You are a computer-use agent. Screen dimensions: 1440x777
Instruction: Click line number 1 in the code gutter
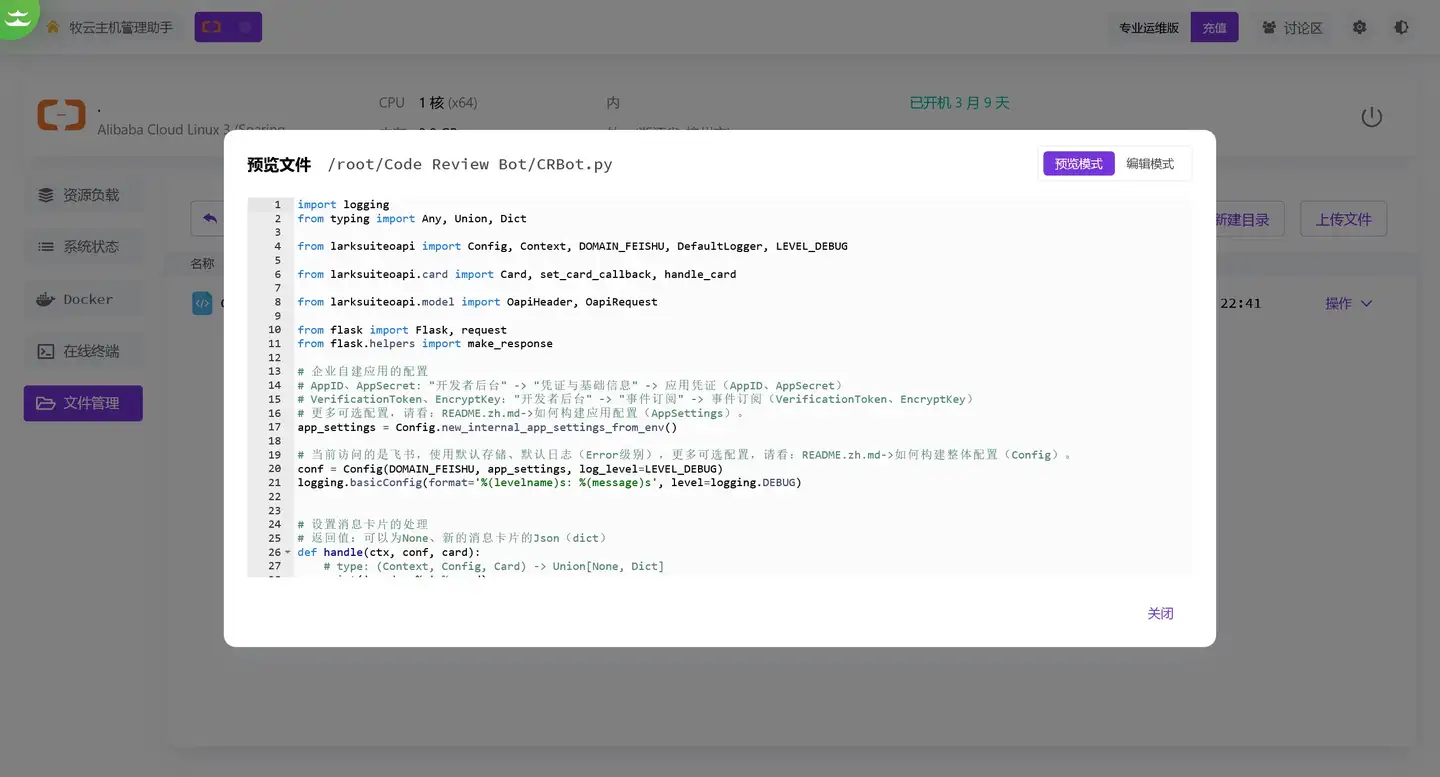[277, 204]
